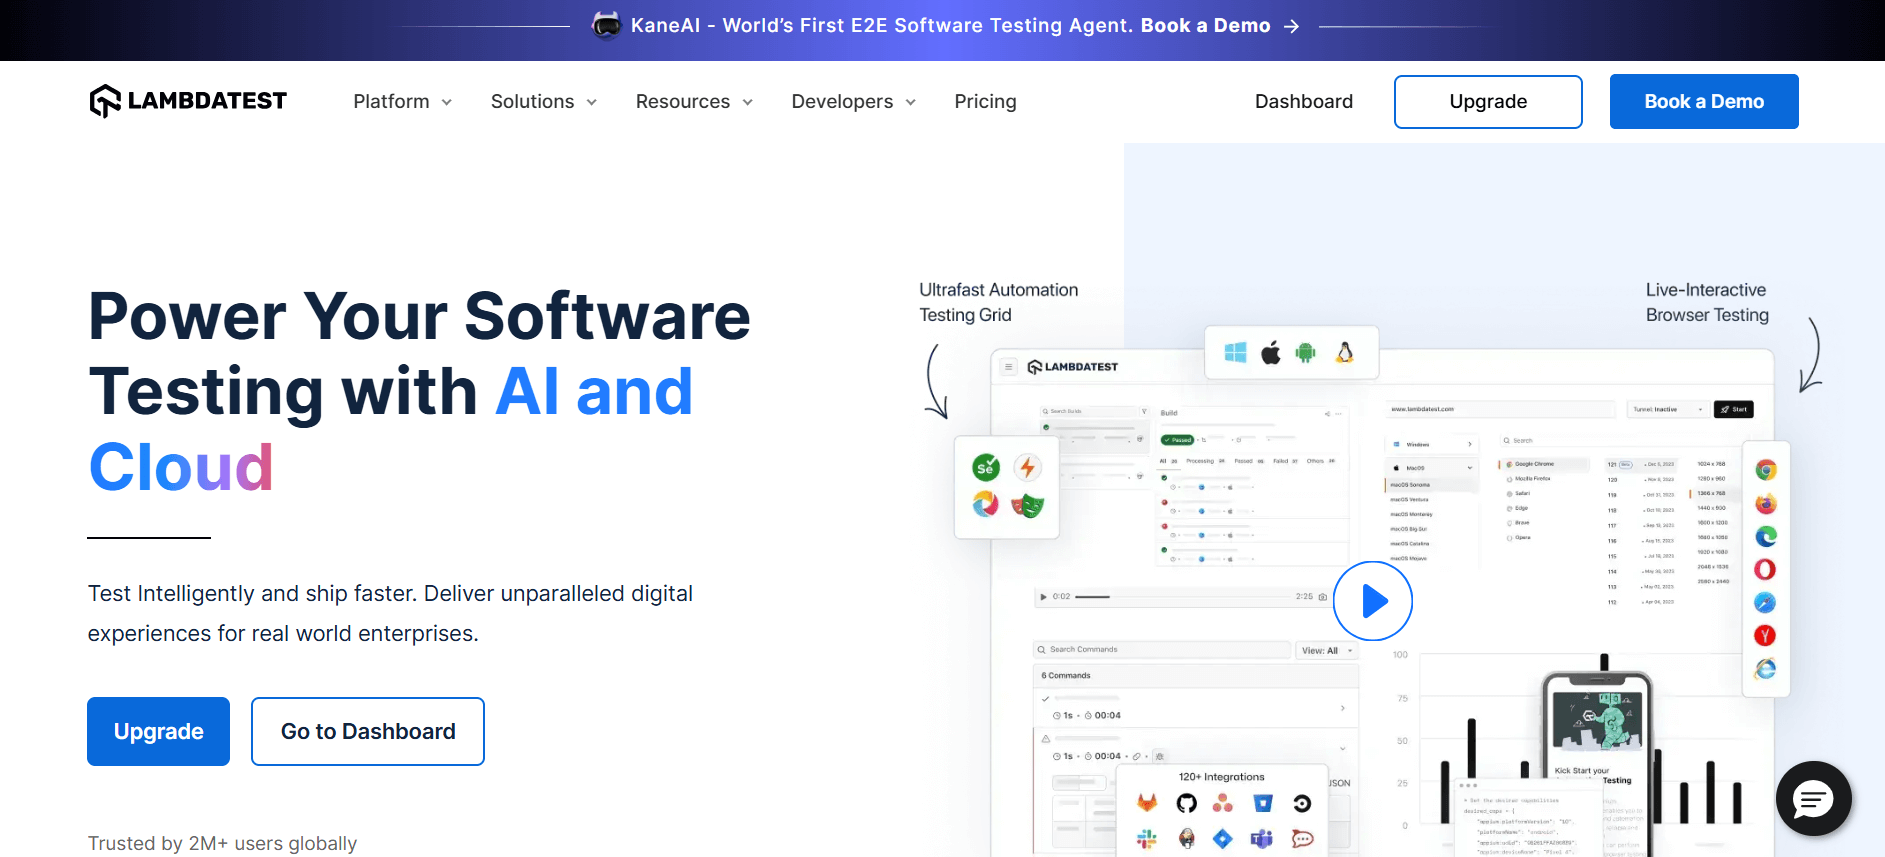The width and height of the screenshot is (1885, 857).
Task: Click the Windows OS icon
Action: point(1236,353)
